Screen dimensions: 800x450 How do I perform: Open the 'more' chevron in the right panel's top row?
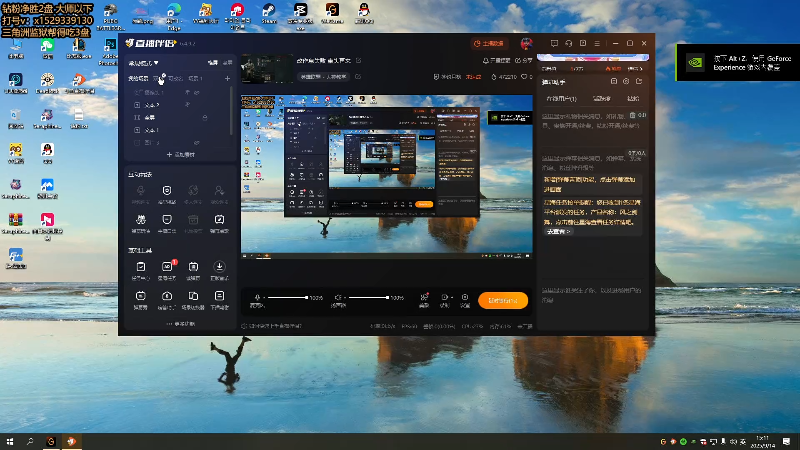tap(636, 69)
